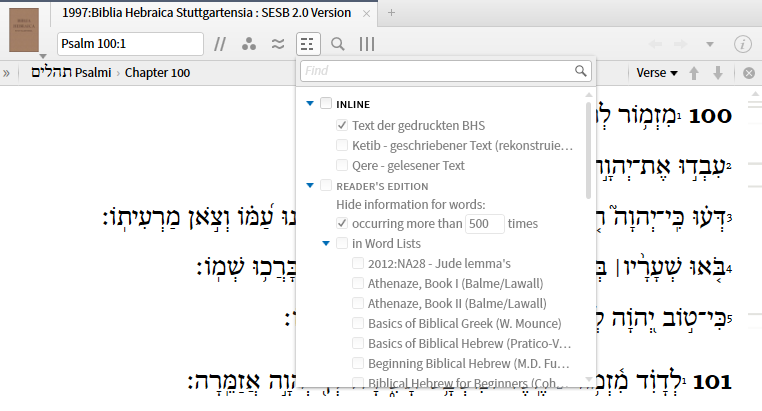The height and width of the screenshot is (411, 762).
Task: Check Beginning Biblical Hebrew (M.D. Fu…)
Action: coord(358,363)
